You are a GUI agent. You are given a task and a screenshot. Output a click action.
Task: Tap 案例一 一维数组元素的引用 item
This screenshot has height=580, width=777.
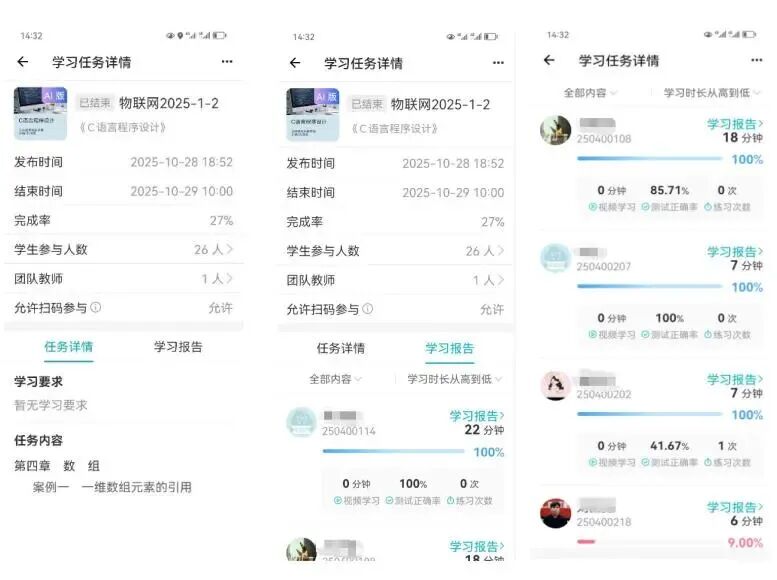(x=112, y=487)
